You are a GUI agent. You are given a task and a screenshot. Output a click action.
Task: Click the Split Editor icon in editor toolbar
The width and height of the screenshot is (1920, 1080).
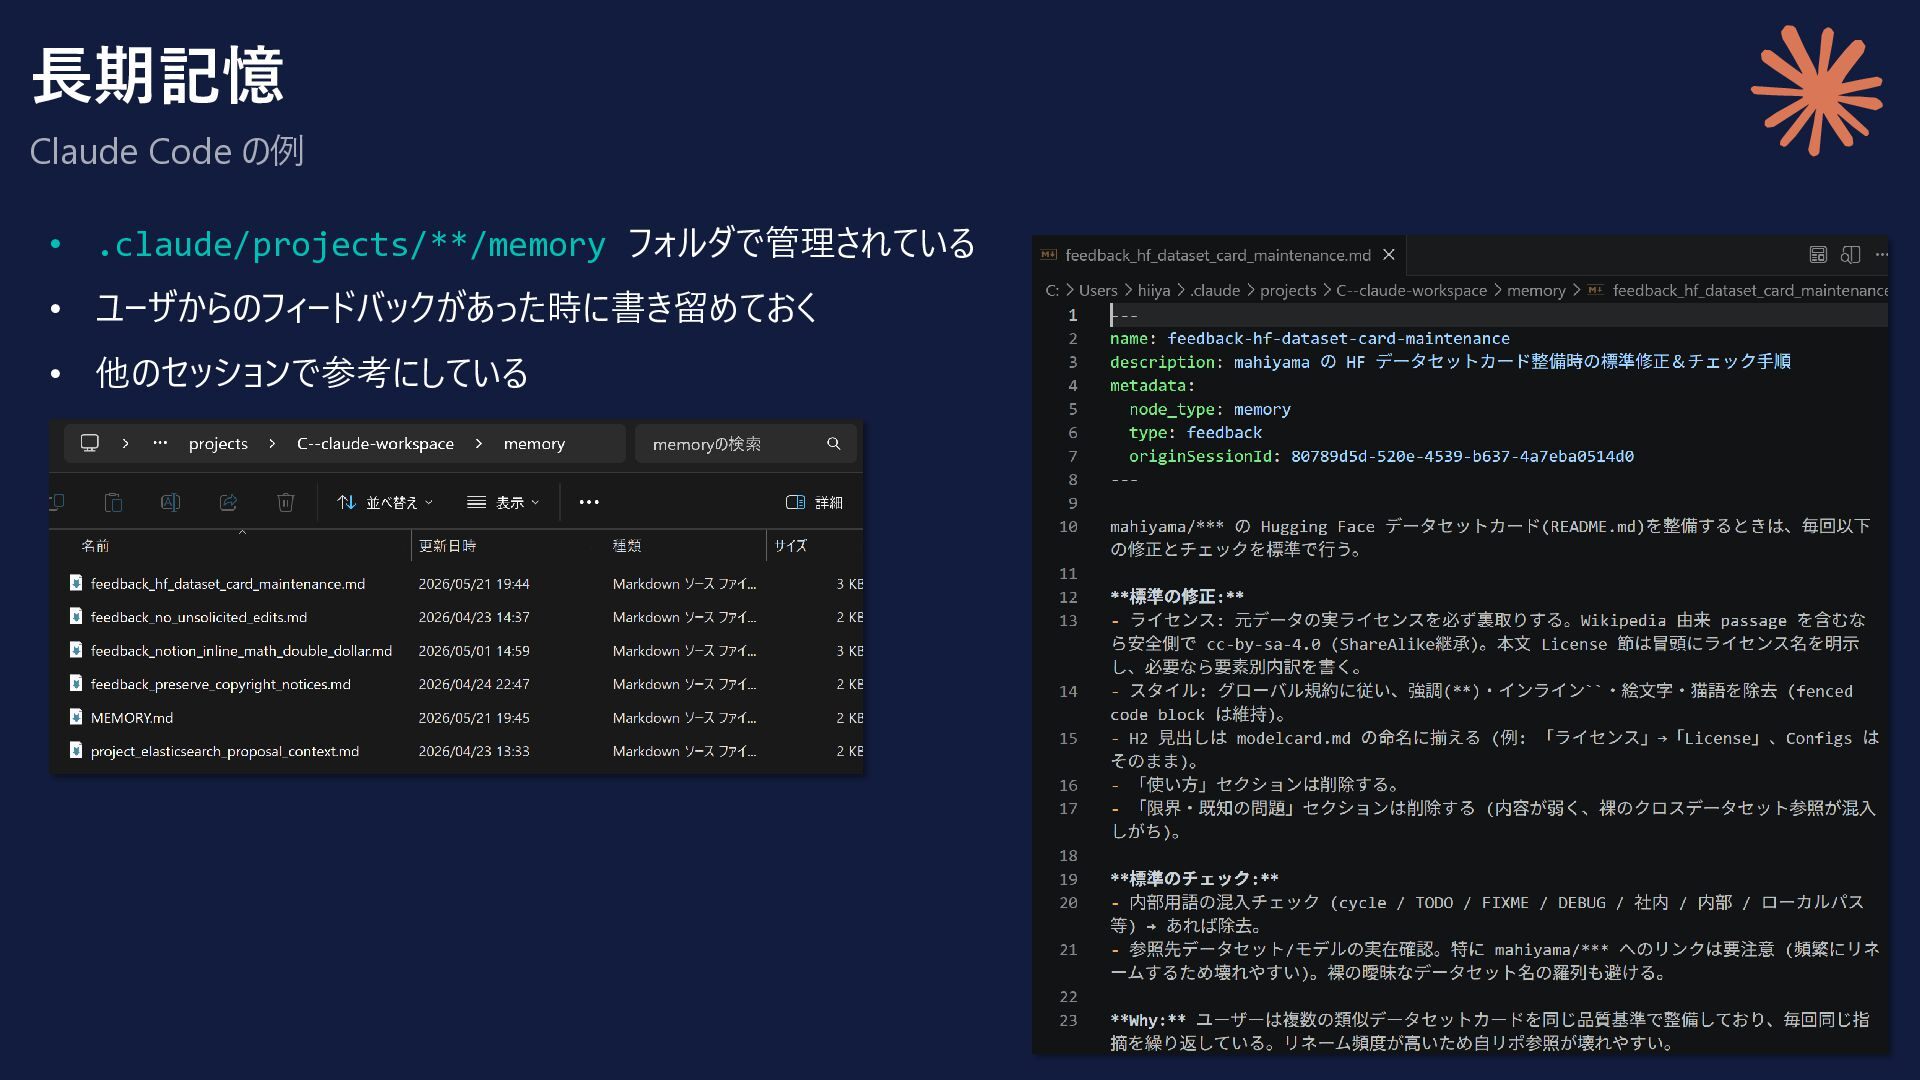coord(1850,255)
